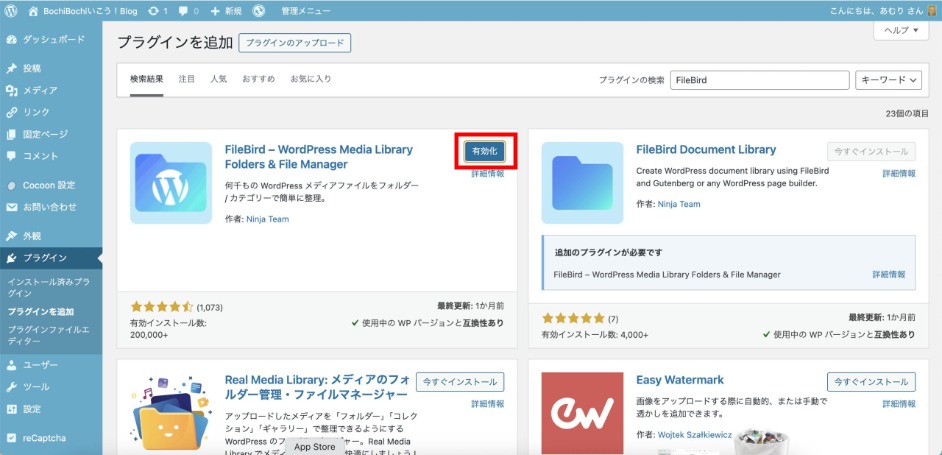Click the Easy Watermark plugin title
Screen dimensions: 942x455
pyautogui.click(x=680, y=380)
